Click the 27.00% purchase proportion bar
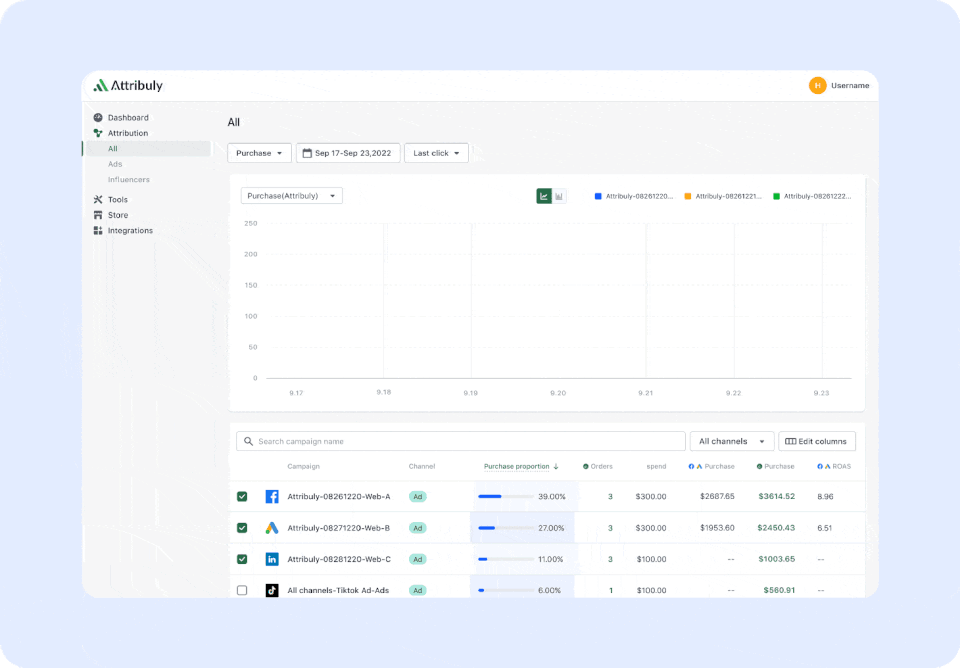960x668 pixels. tap(506, 528)
